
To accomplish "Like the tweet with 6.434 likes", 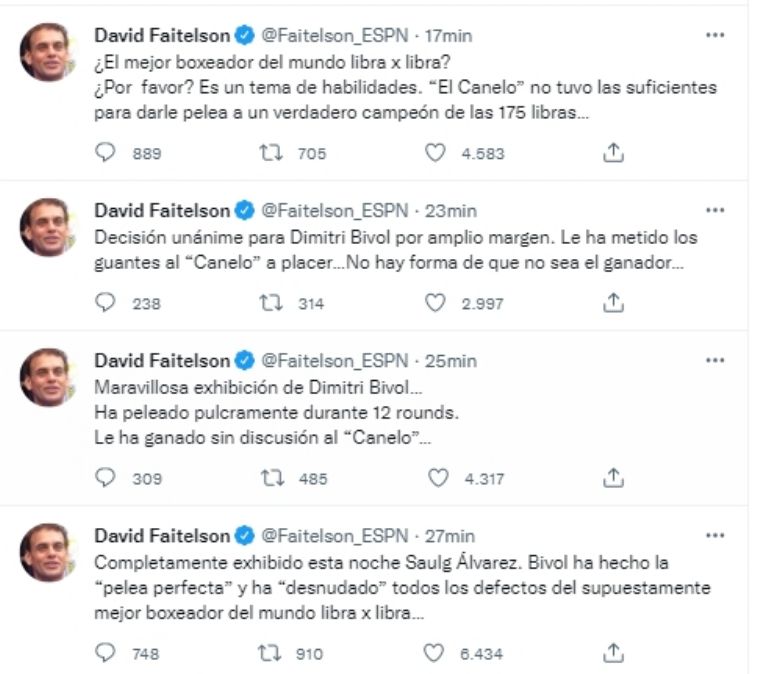I will 434,653.
